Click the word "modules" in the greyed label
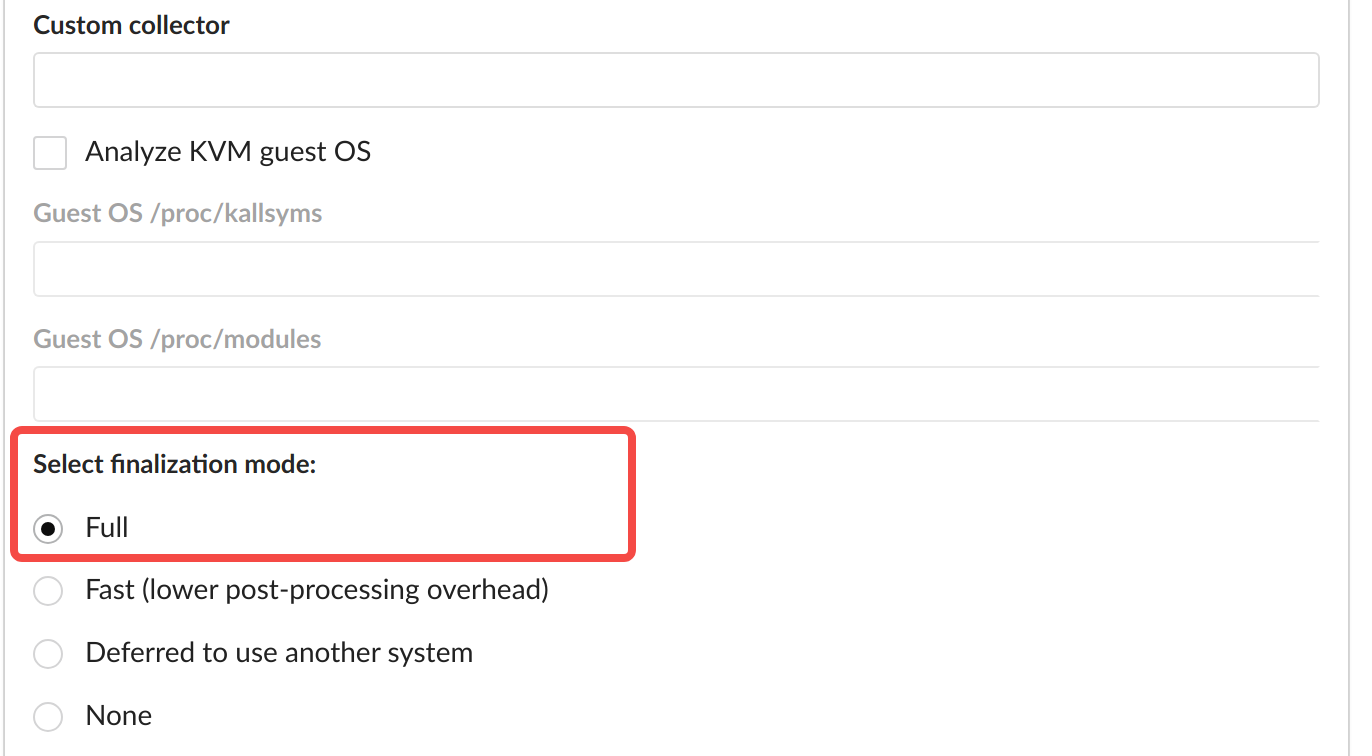The height and width of the screenshot is (756, 1372). (x=272, y=339)
